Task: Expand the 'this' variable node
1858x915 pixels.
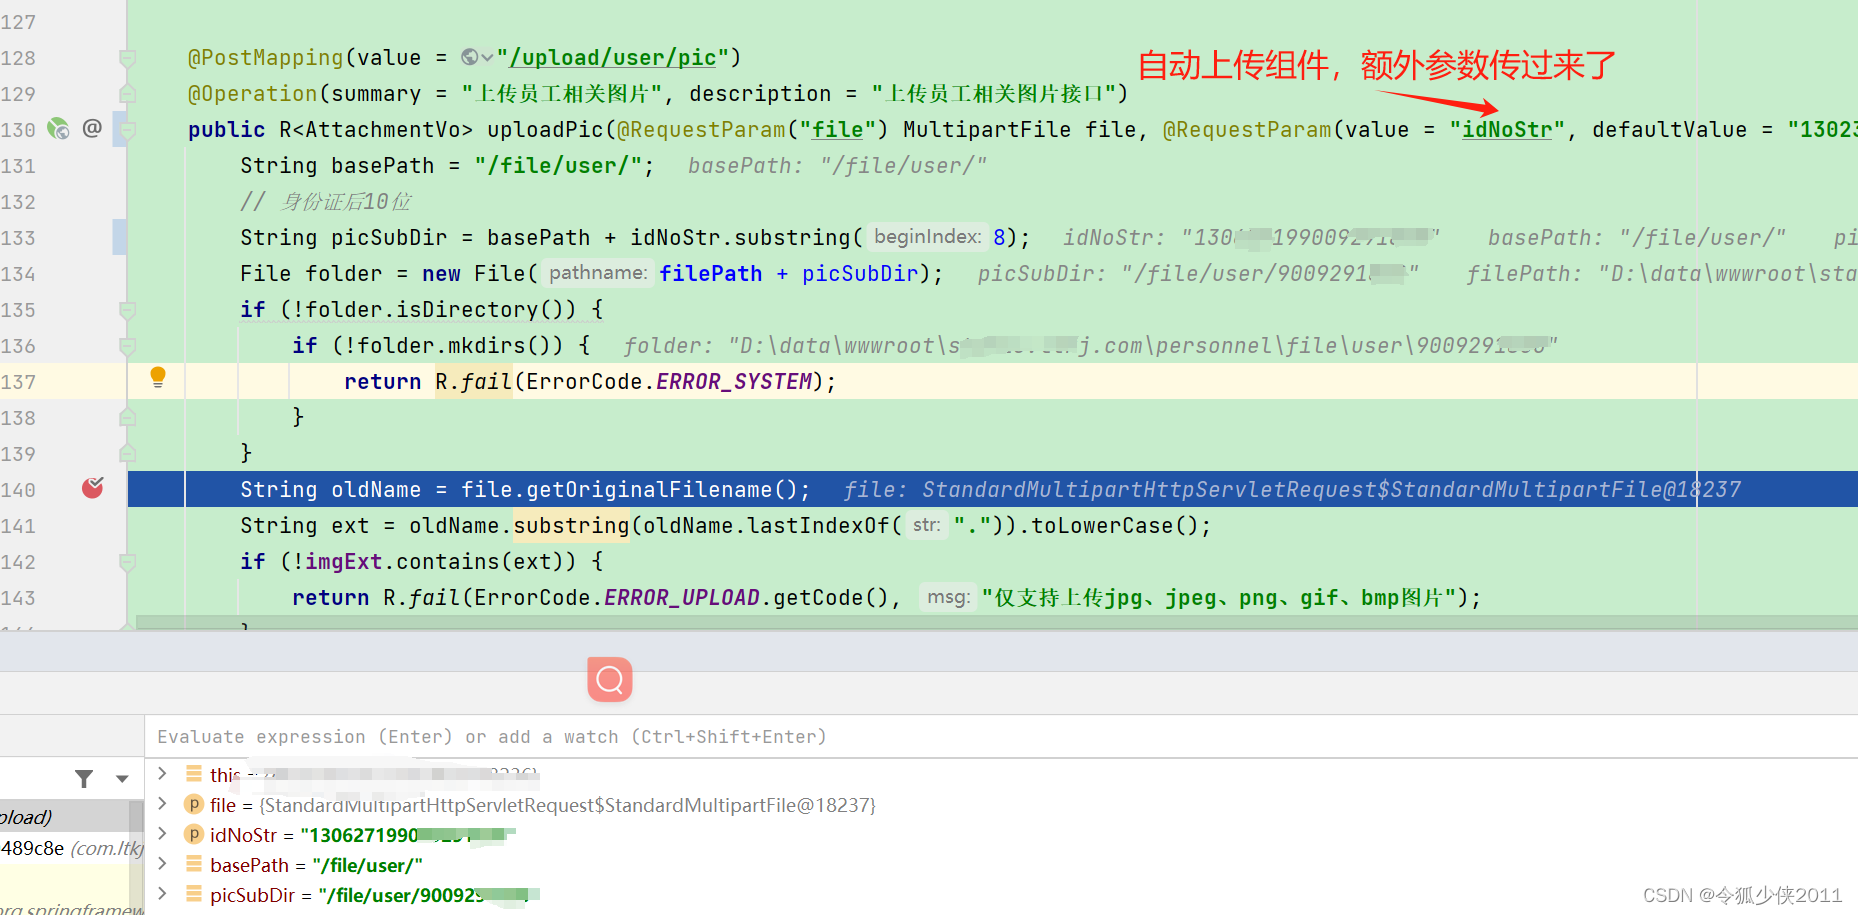Action: pyautogui.click(x=162, y=774)
